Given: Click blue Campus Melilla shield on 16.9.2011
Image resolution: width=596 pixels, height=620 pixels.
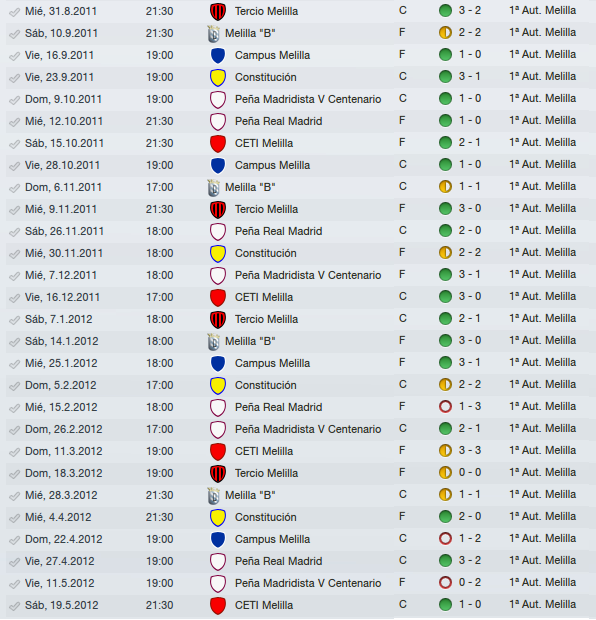Looking at the screenshot, I should [x=218, y=55].
